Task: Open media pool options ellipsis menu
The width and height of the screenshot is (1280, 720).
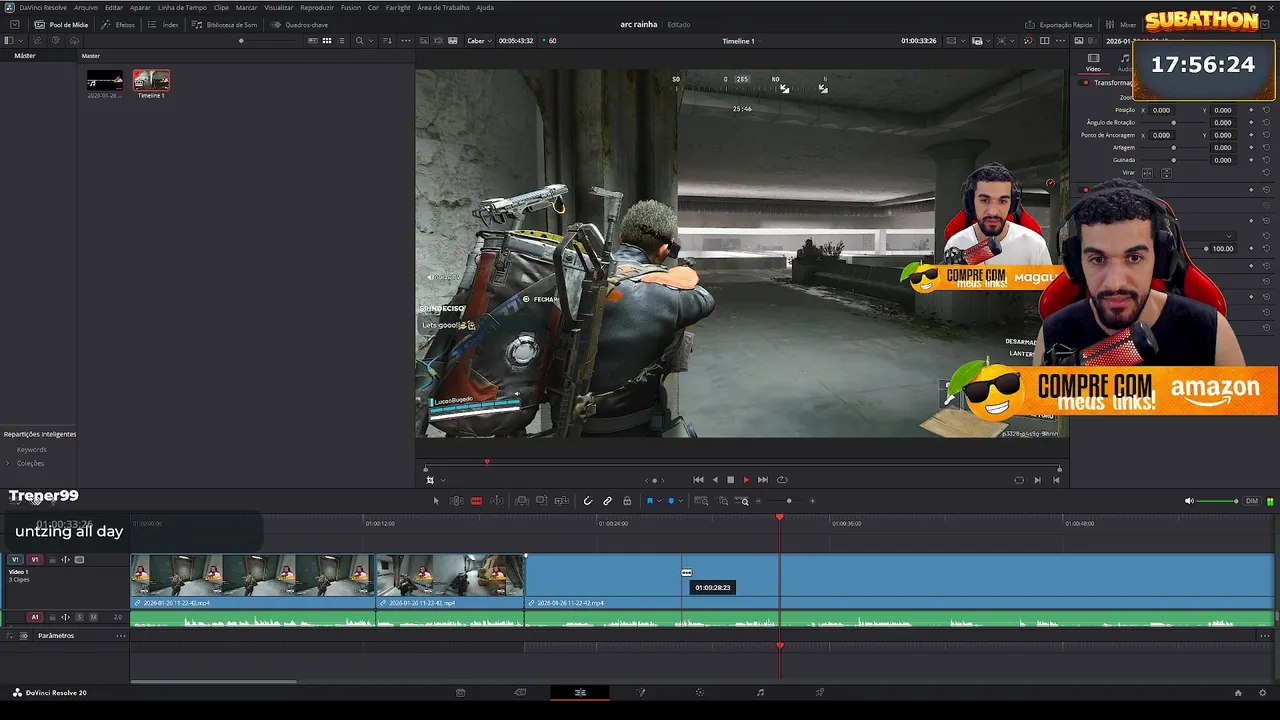Action: click(405, 41)
